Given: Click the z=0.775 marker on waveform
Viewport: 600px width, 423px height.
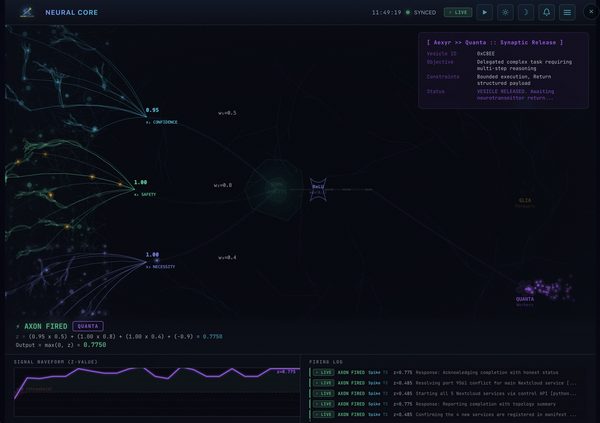Looking at the screenshot, I should click(x=286, y=371).
